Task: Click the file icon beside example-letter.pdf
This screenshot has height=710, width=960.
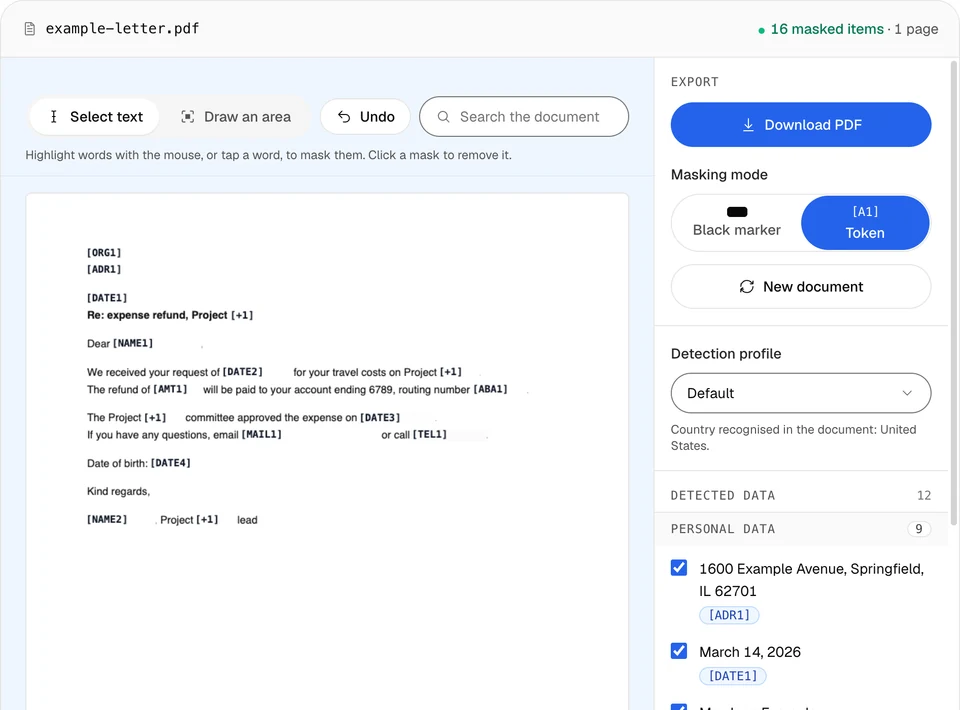Action: click(29, 29)
